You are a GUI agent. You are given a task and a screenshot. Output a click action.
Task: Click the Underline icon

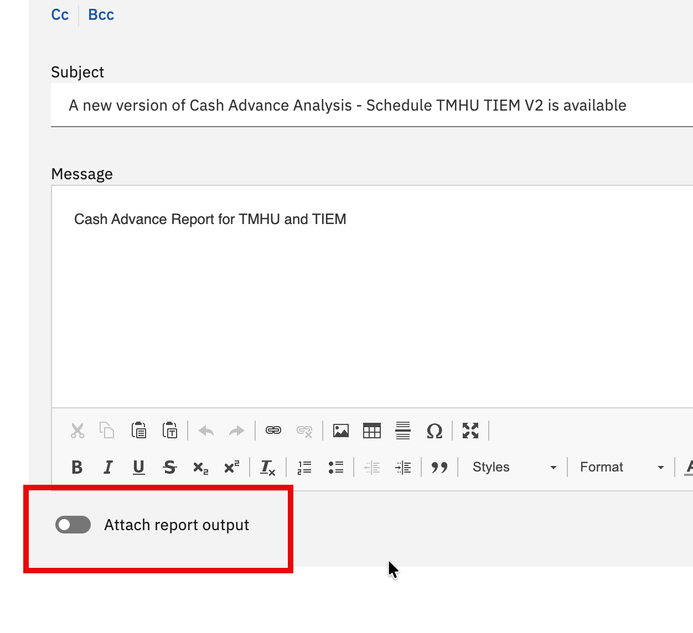click(139, 467)
